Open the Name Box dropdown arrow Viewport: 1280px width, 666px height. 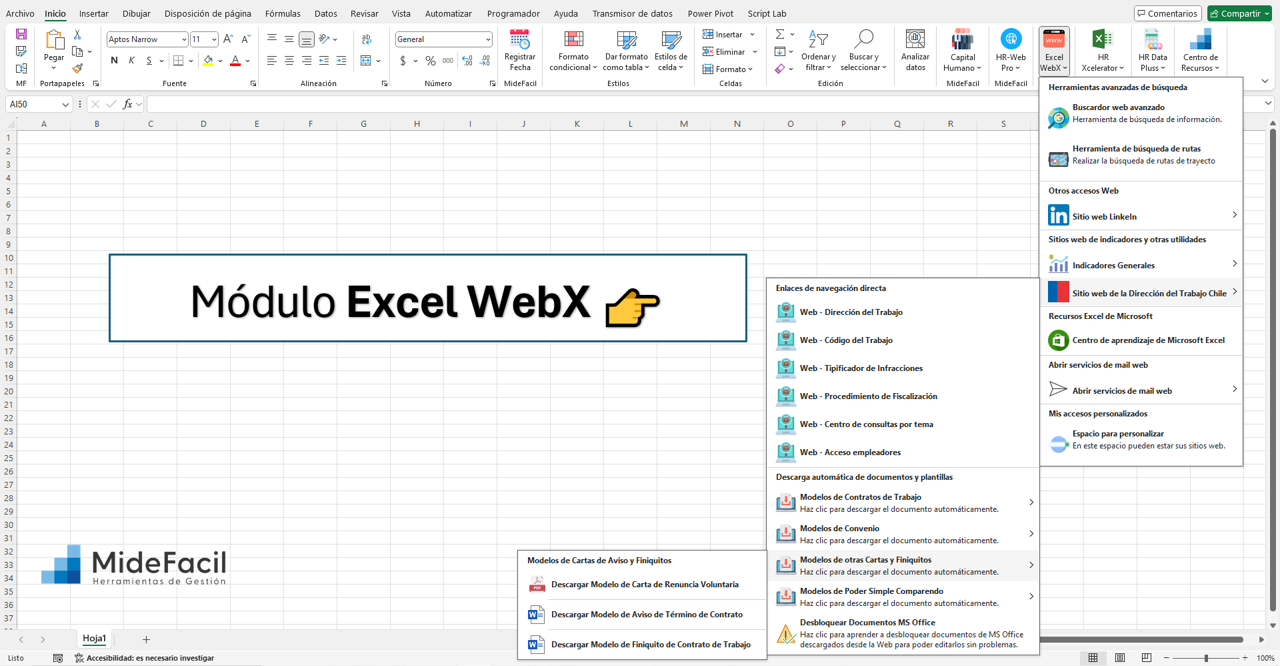point(65,104)
